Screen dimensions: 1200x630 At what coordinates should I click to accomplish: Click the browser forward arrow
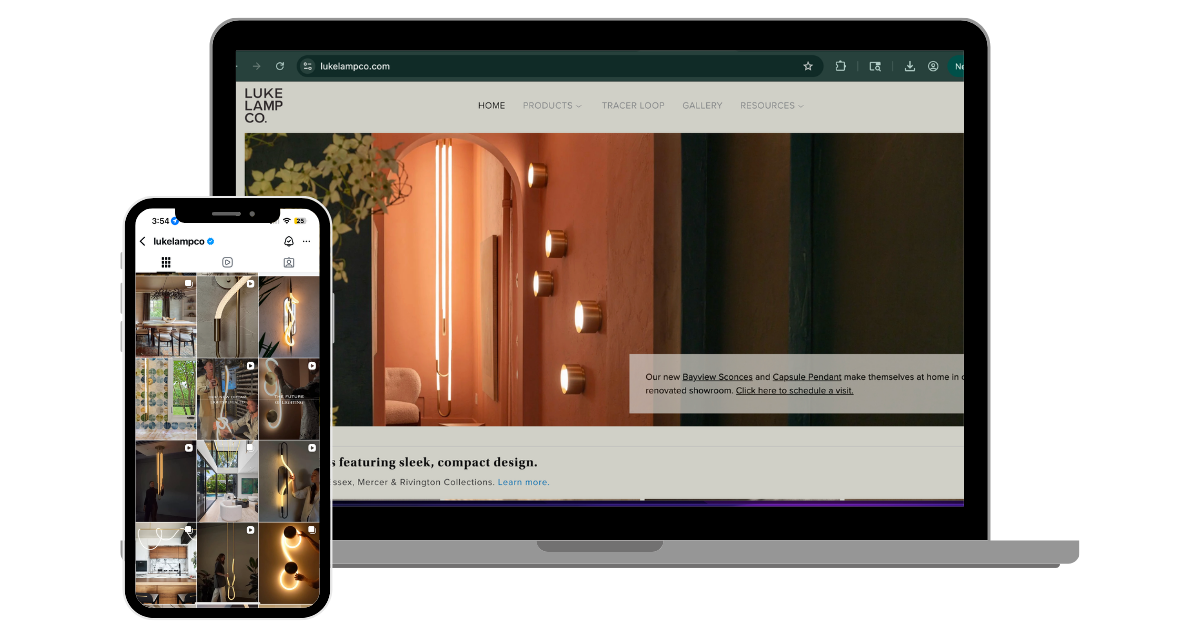pyautogui.click(x=256, y=66)
